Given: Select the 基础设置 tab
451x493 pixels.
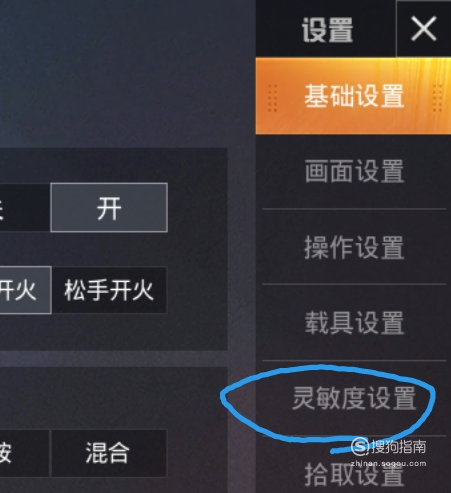Looking at the screenshot, I should pos(353,96).
